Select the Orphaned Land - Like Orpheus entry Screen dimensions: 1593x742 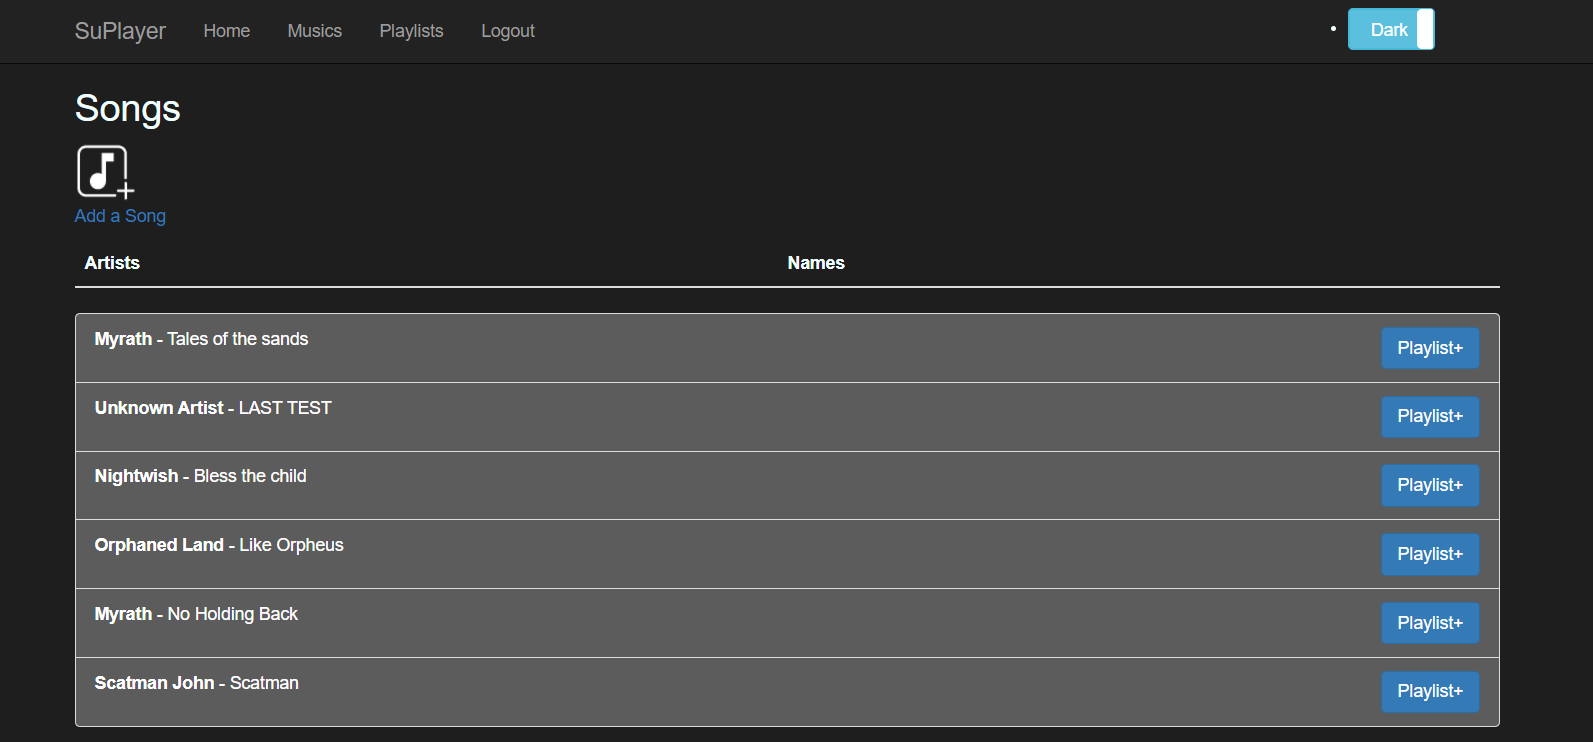tap(219, 545)
